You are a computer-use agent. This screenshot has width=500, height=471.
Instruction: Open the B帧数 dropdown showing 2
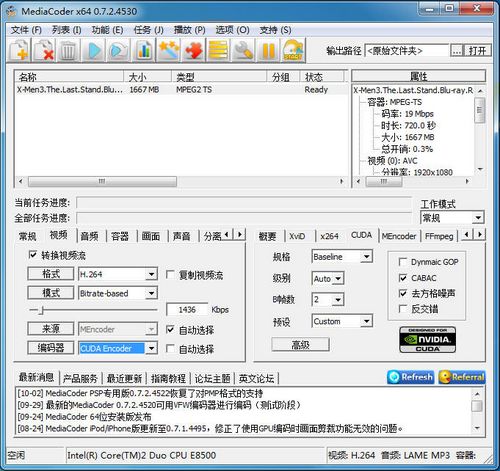pyautogui.click(x=338, y=300)
